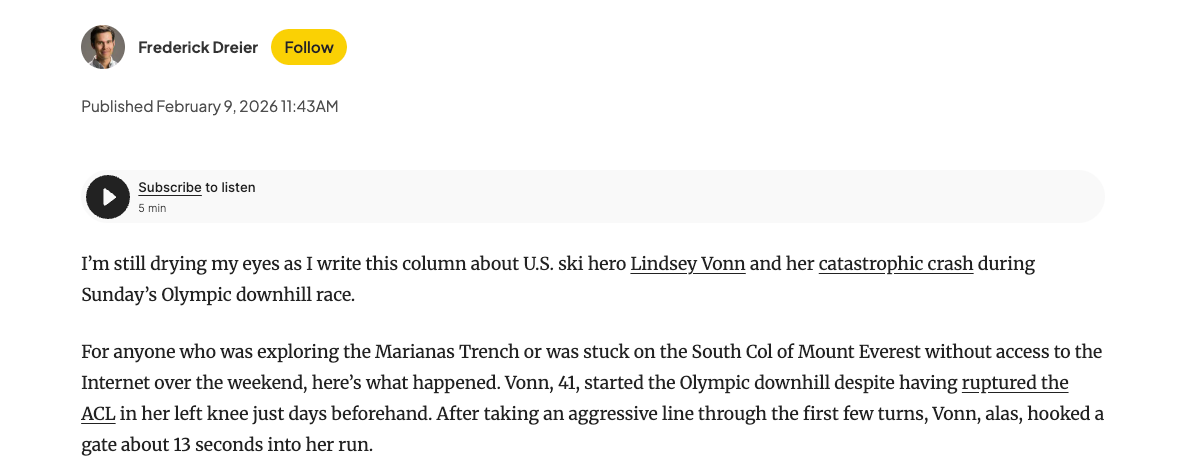Viewport: 1200px width, 475px height.
Task: Follow author Frederick Dreier
Action: (x=309, y=47)
